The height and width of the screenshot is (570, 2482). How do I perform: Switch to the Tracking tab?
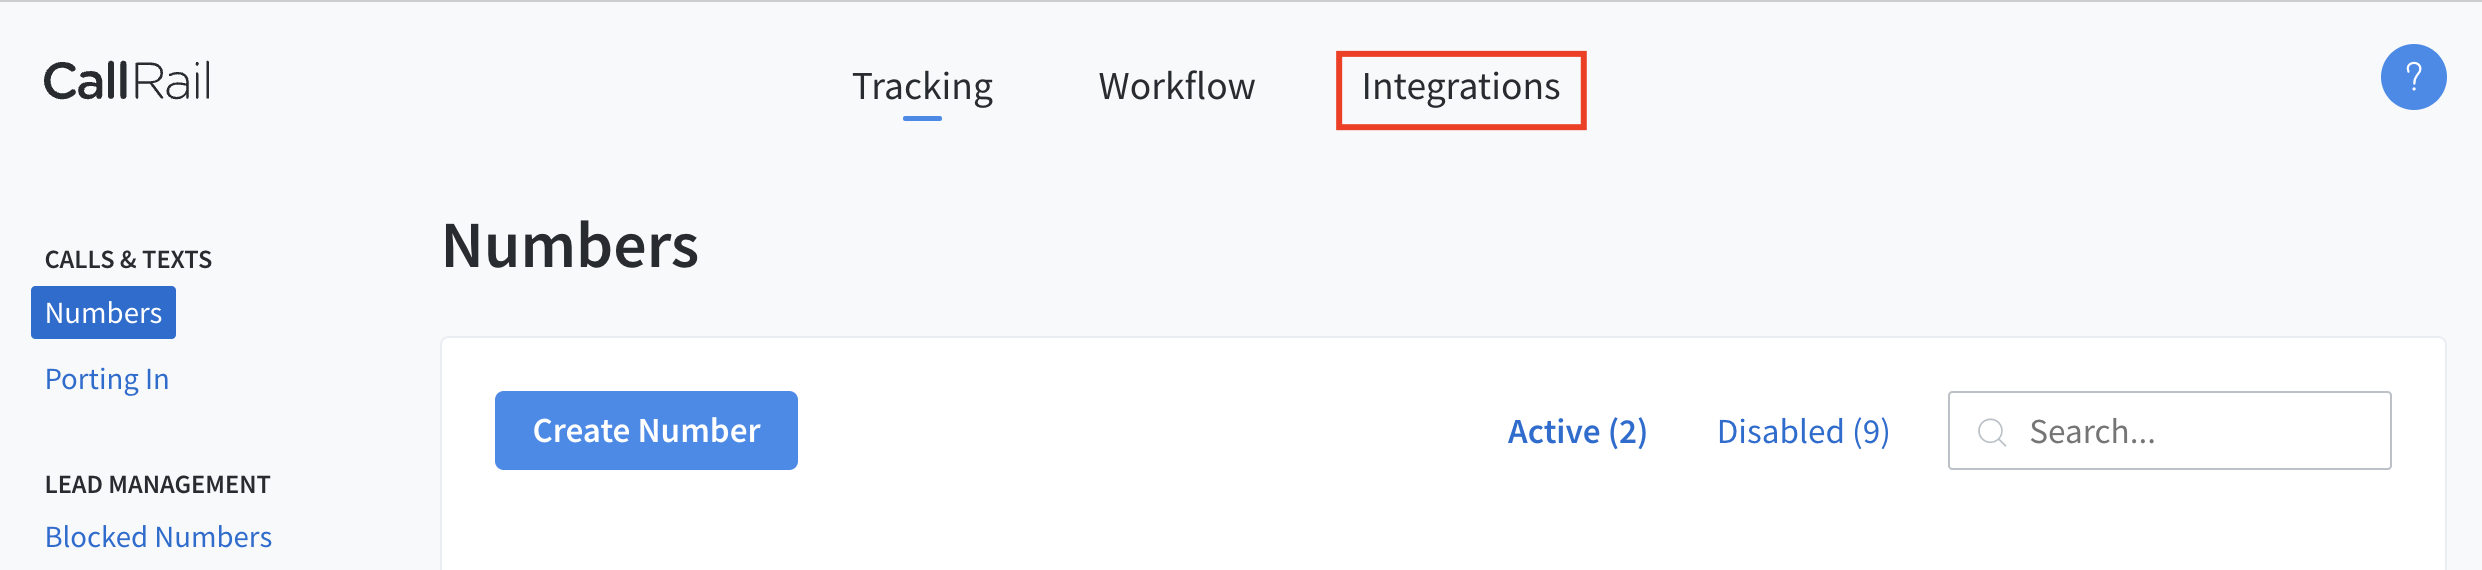(922, 87)
